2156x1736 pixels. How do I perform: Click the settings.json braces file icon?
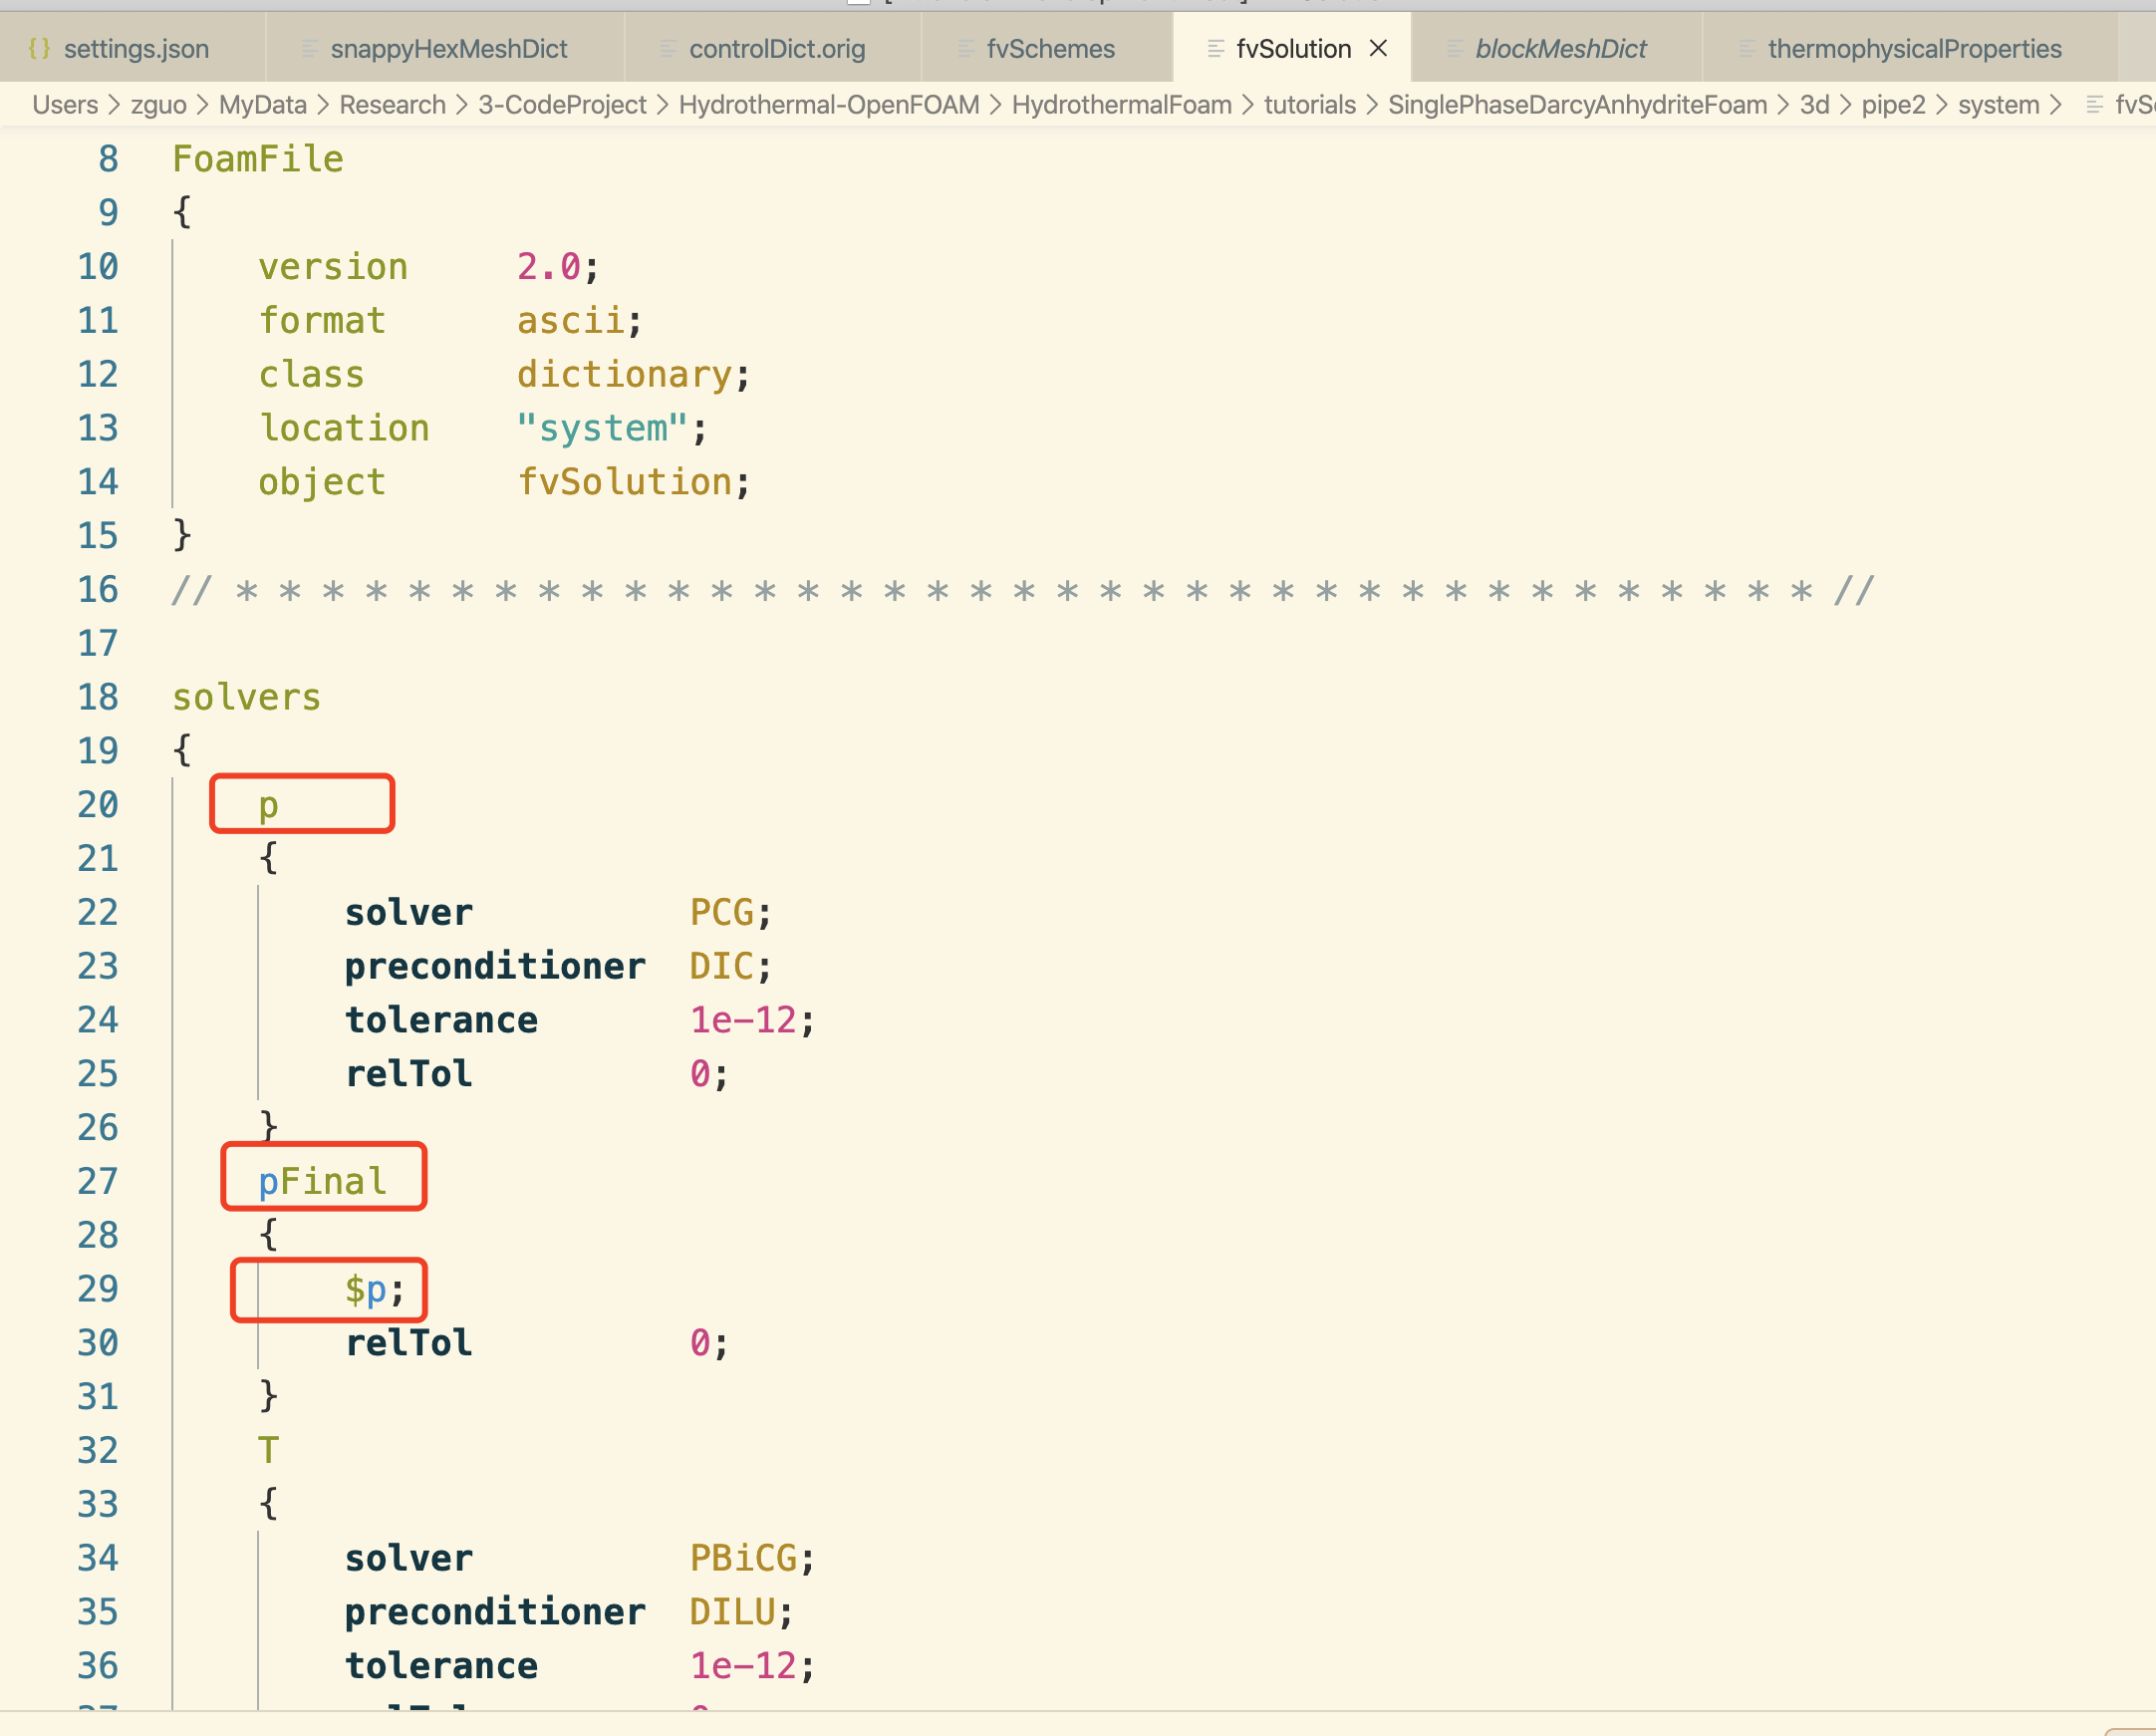pyautogui.click(x=39, y=48)
